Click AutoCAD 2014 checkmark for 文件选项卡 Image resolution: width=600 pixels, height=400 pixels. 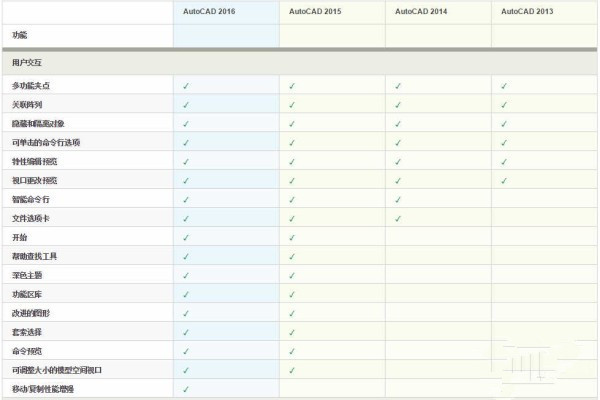click(398, 218)
